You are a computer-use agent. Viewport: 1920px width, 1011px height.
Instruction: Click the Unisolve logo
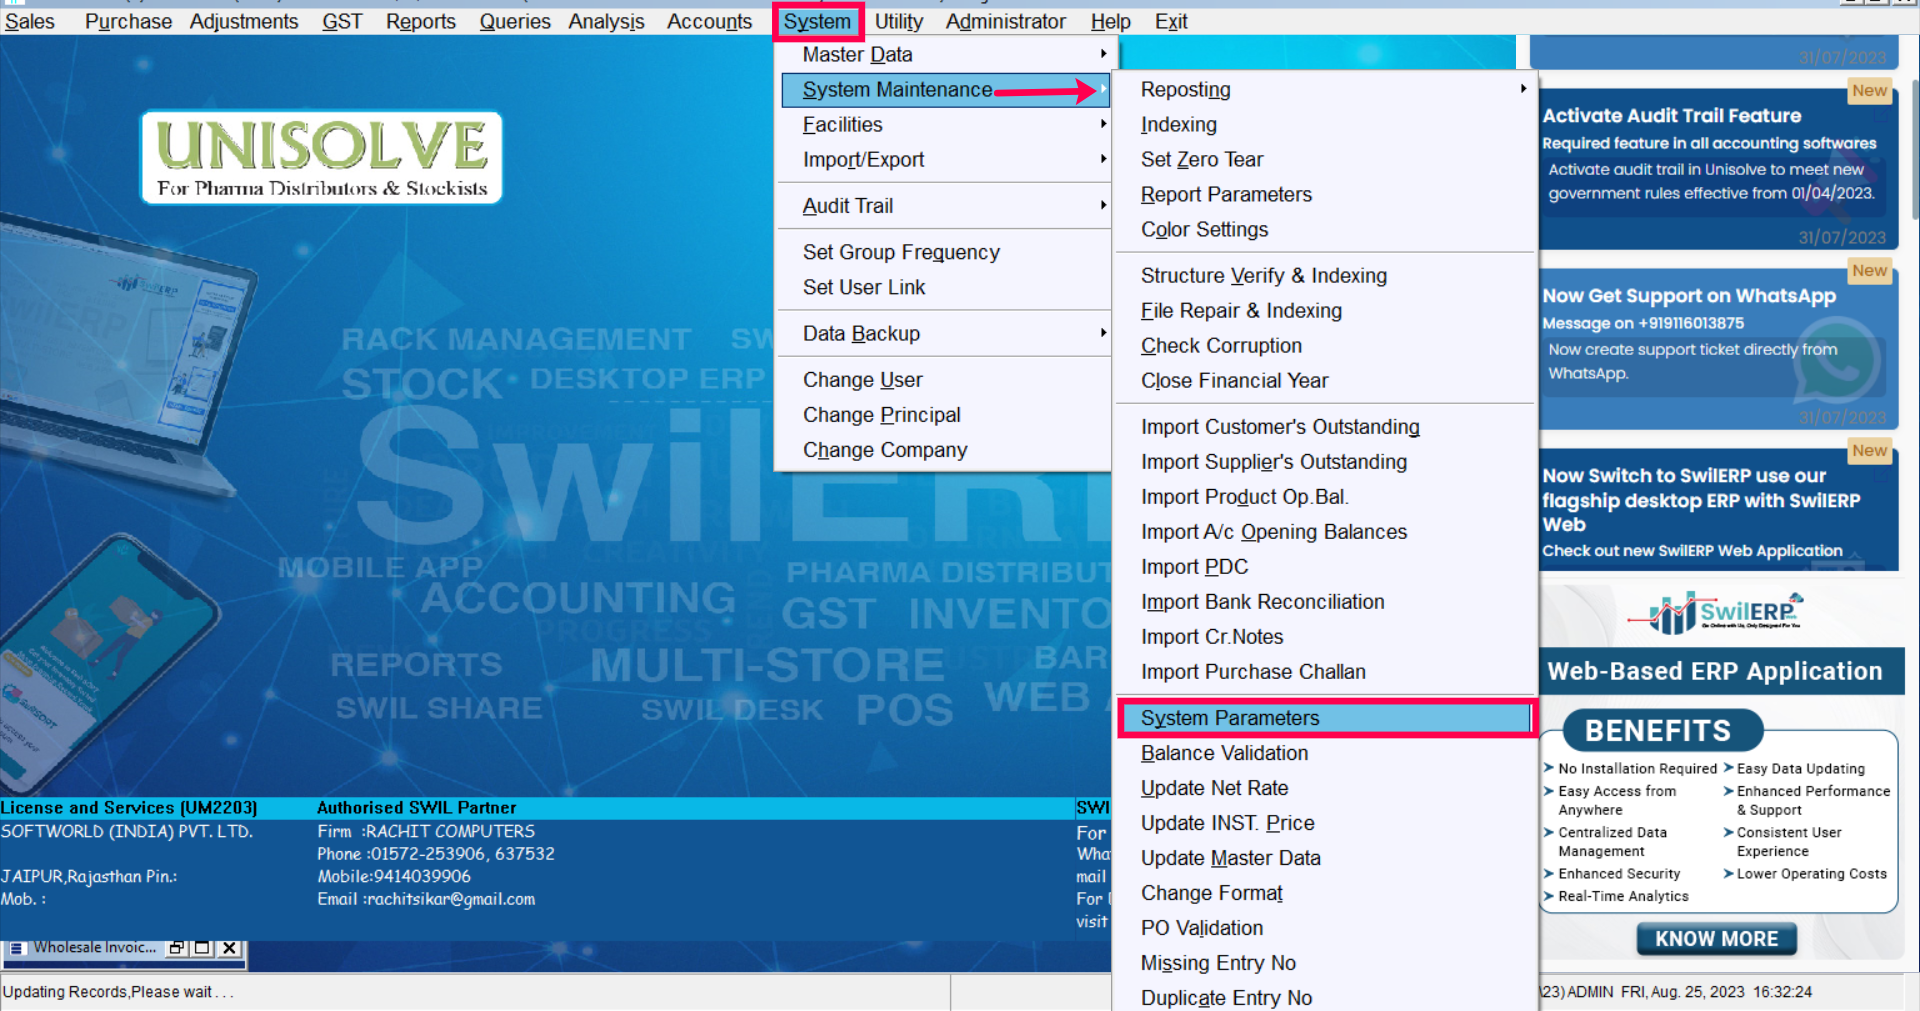[x=322, y=157]
